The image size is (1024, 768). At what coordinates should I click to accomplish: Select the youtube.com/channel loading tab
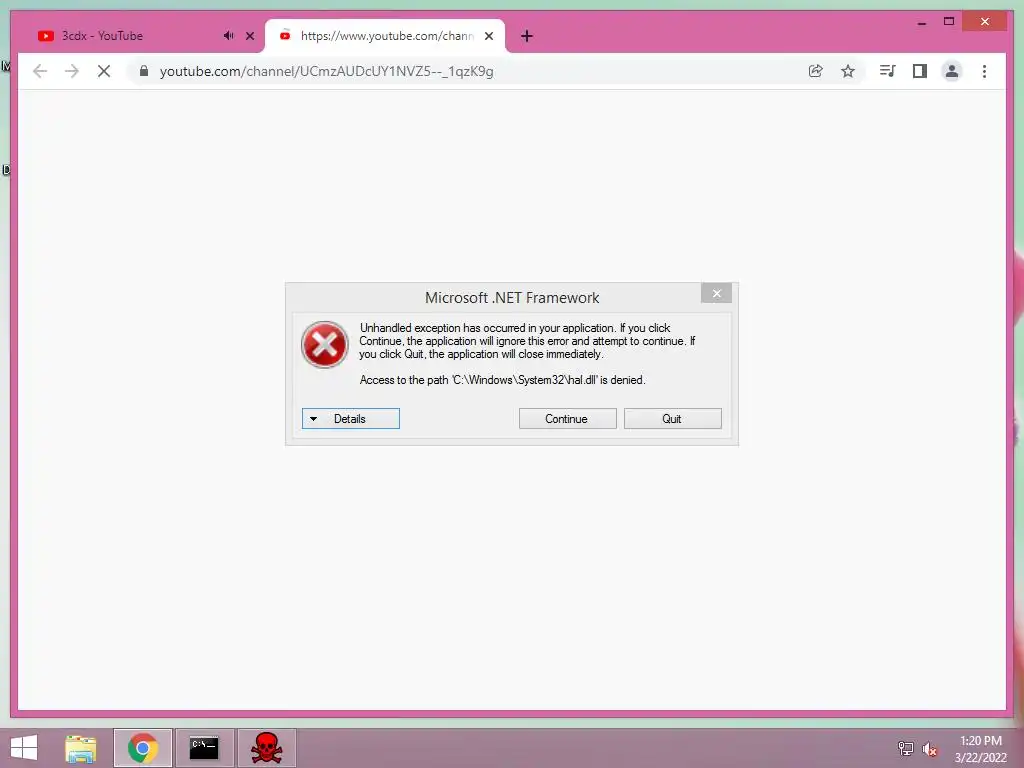[x=385, y=36]
